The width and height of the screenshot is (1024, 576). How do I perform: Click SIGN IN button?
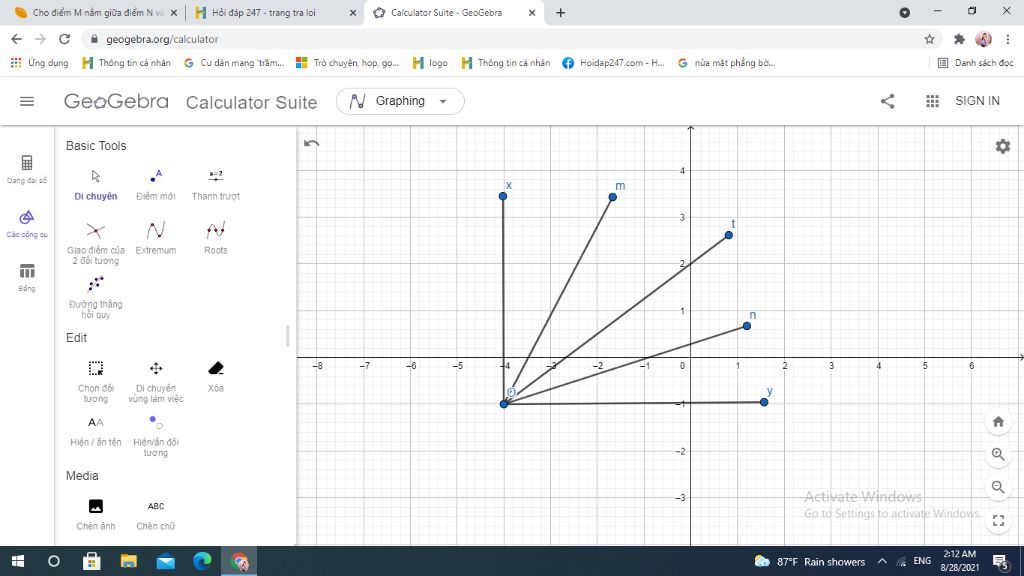[x=977, y=101]
